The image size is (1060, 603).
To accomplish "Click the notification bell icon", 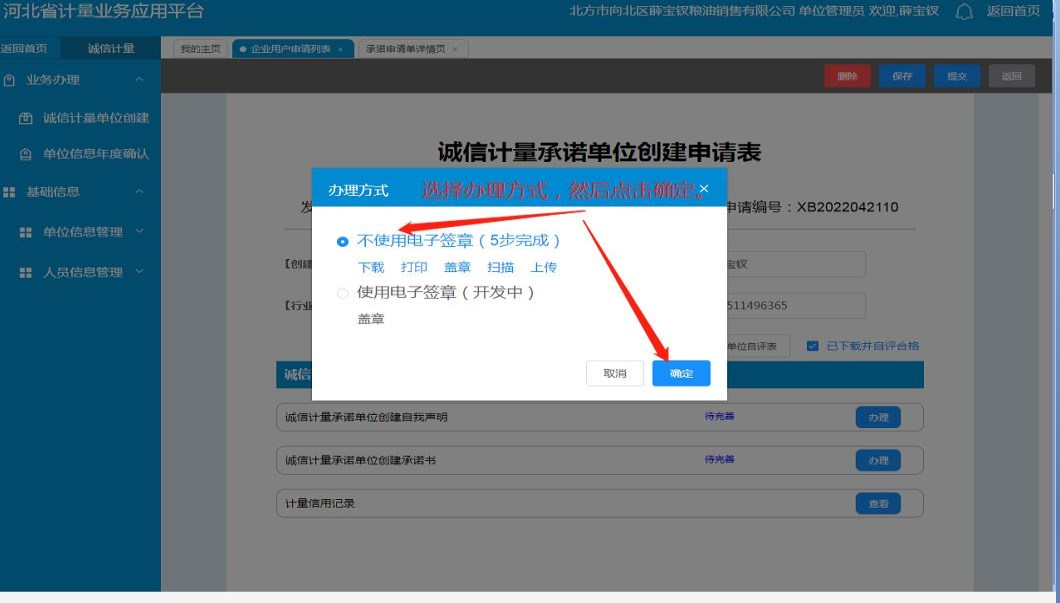I will [964, 12].
